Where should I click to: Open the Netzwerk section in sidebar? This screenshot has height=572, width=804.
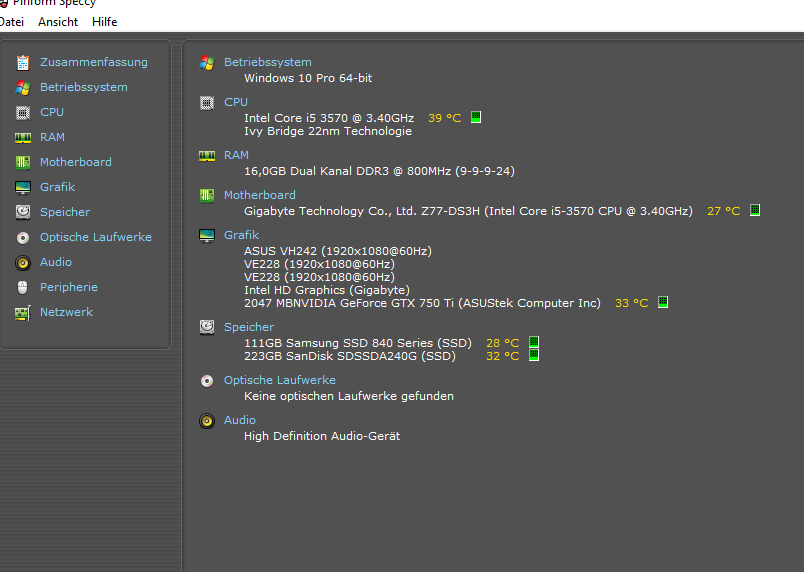[67, 312]
